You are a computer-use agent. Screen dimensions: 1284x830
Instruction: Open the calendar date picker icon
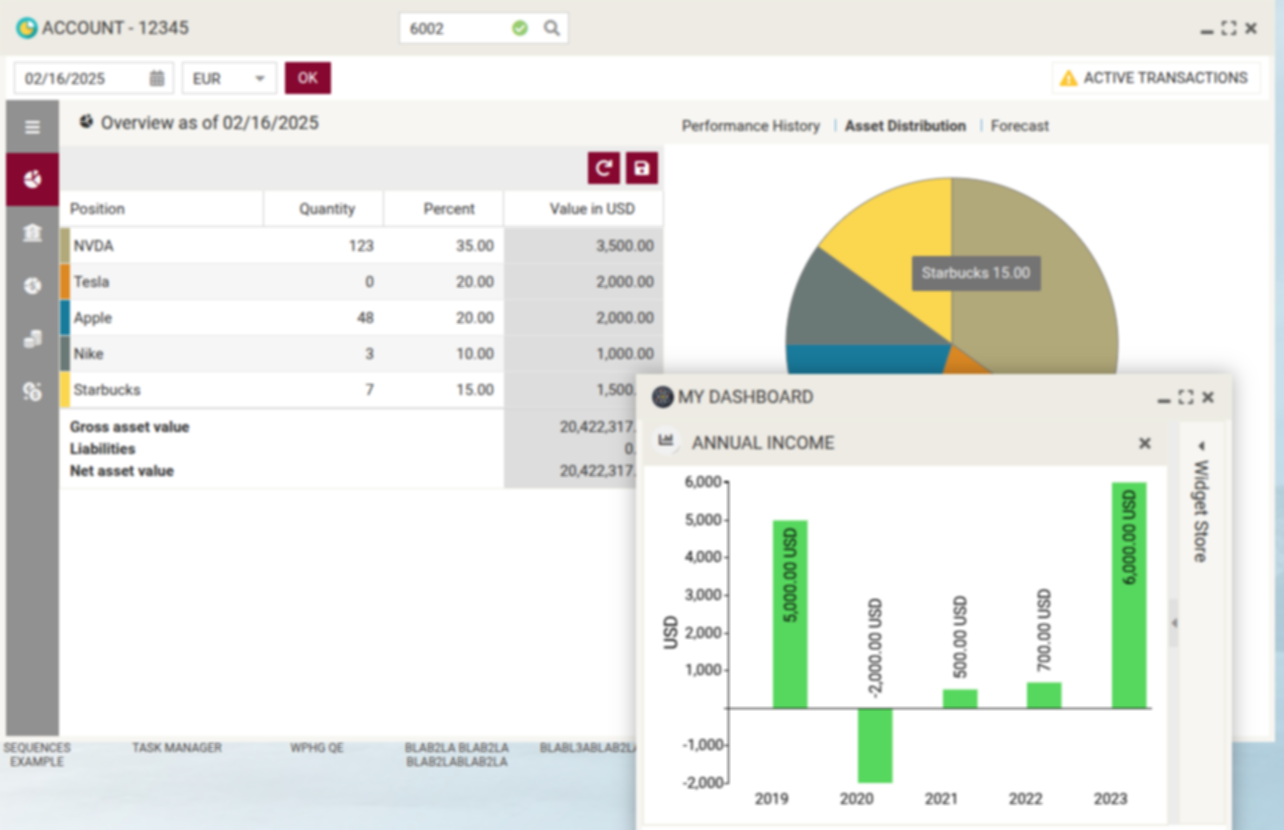click(x=157, y=78)
